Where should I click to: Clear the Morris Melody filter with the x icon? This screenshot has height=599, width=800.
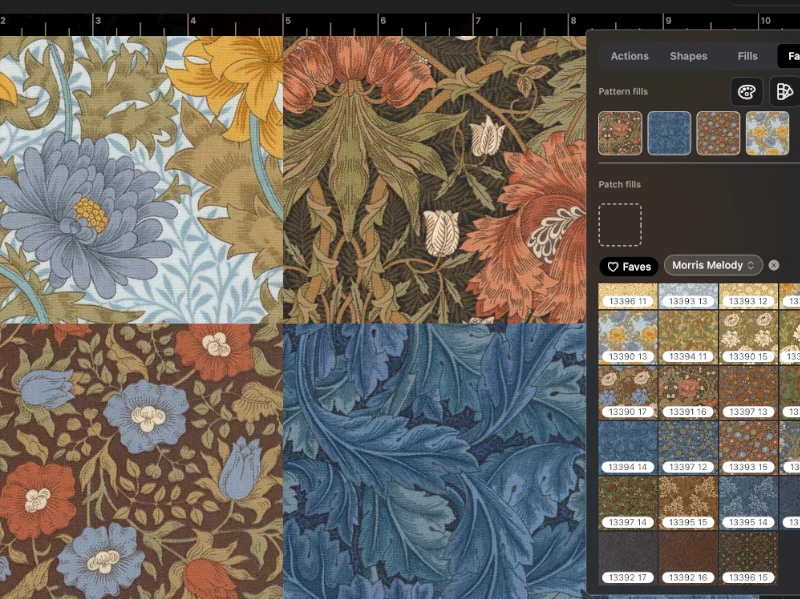pos(774,265)
